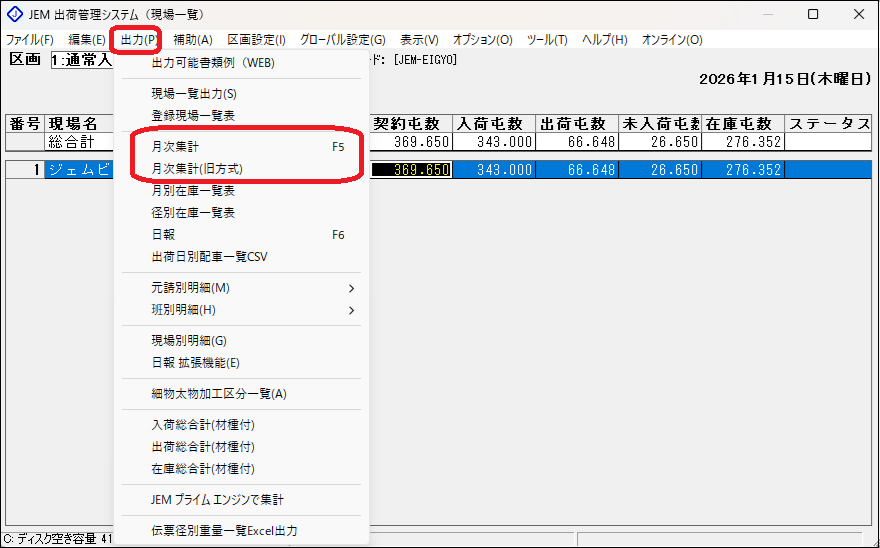Screen dimensions: 880x548
Task: Choose 月次集計(旧方式) menu entry
Action: pyautogui.click(x=196, y=168)
